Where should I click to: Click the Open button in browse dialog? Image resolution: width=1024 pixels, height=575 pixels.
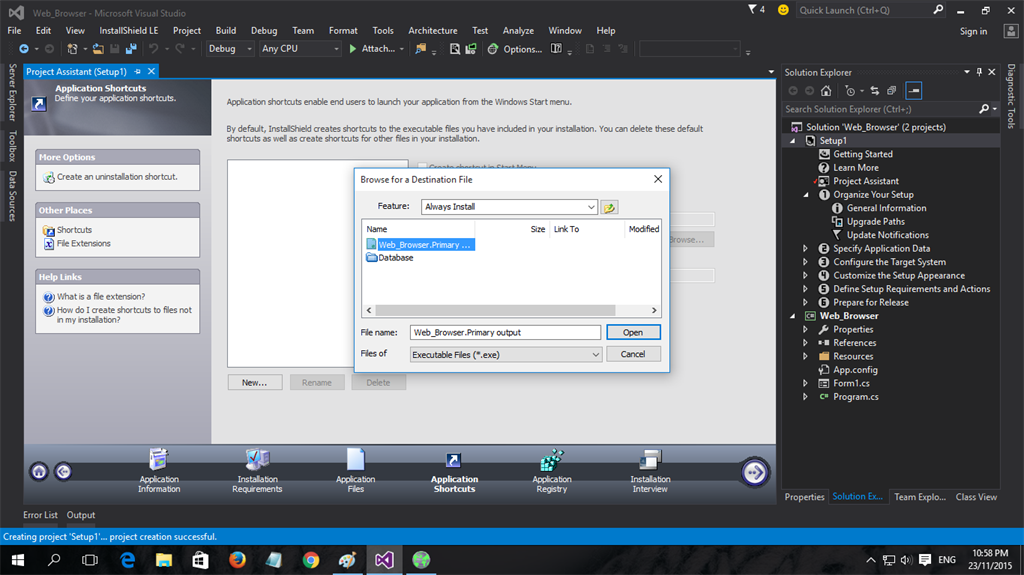(x=633, y=333)
